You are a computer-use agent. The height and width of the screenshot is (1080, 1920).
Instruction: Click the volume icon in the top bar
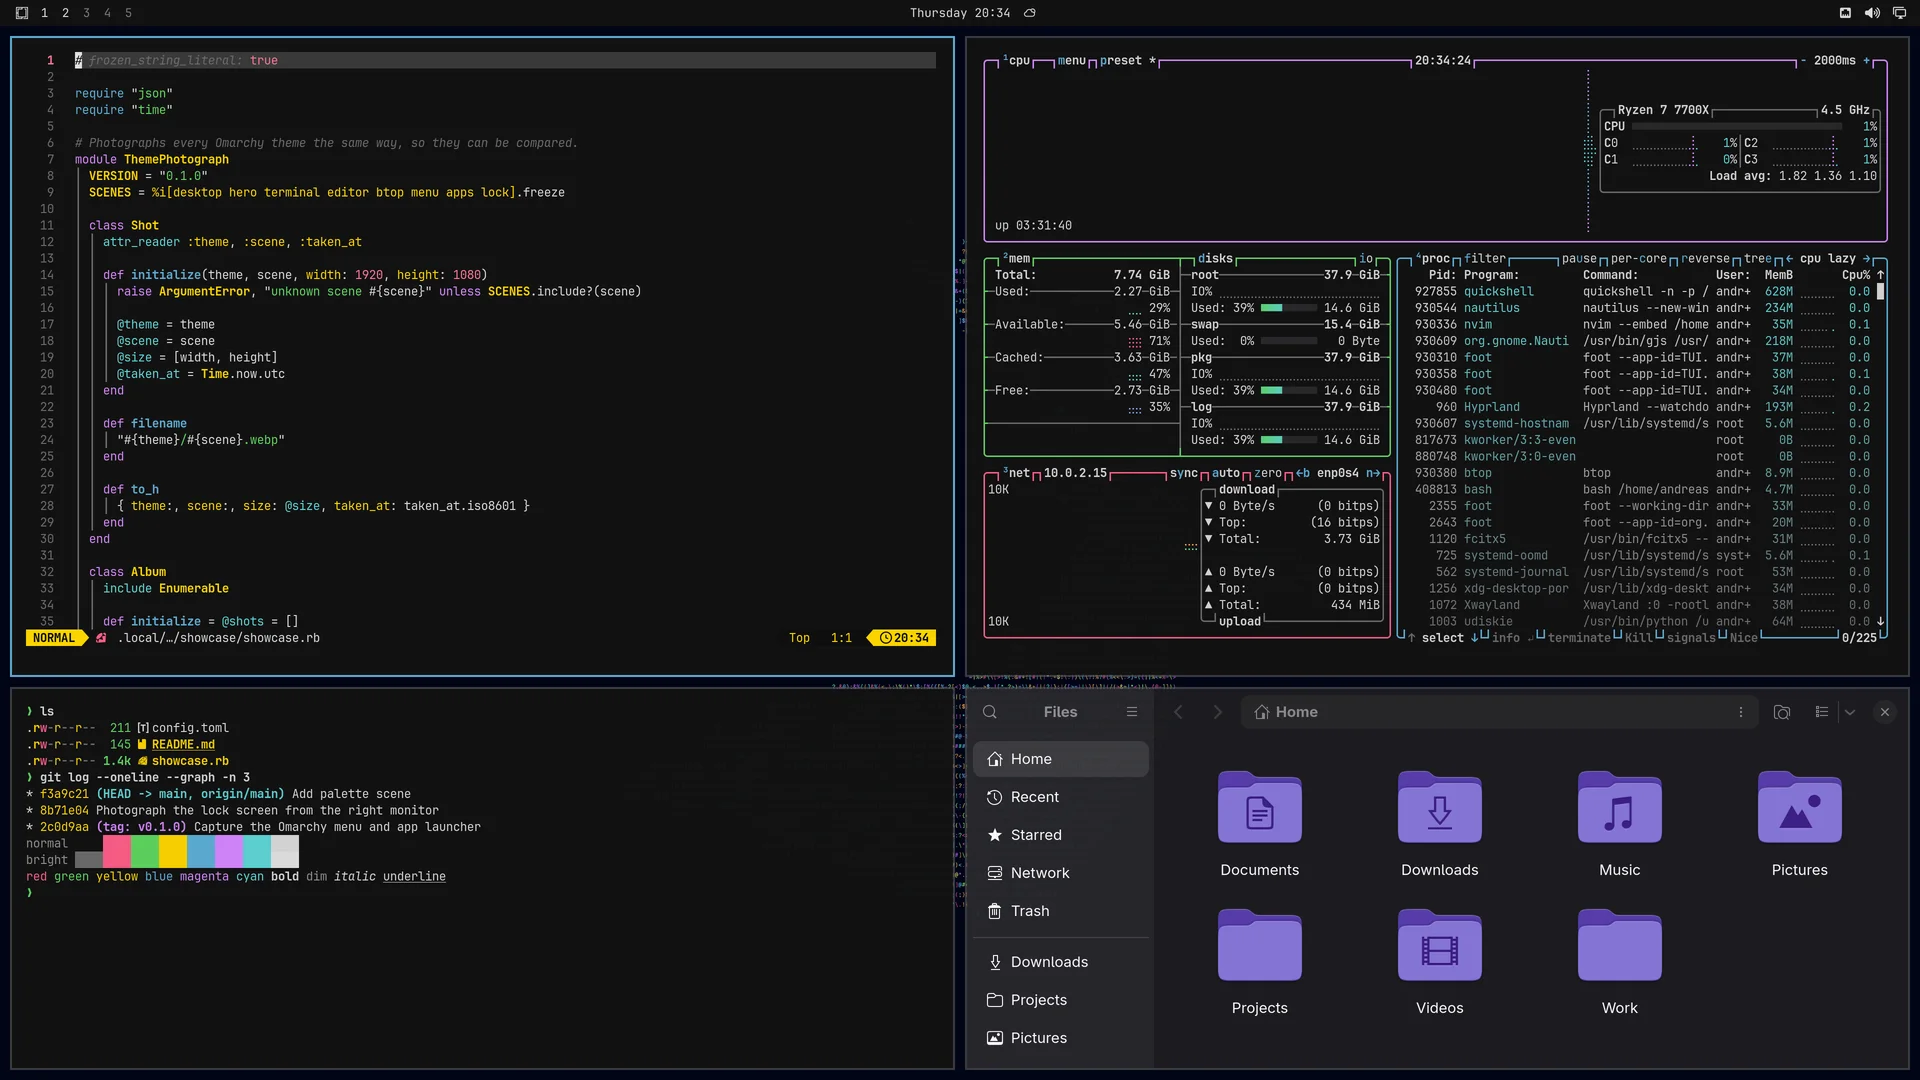[1872, 13]
